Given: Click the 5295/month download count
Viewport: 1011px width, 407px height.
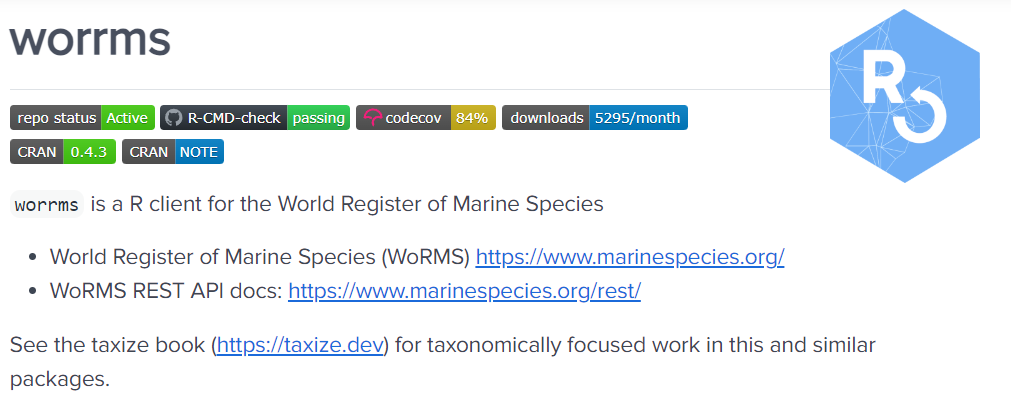Looking at the screenshot, I should point(637,118).
